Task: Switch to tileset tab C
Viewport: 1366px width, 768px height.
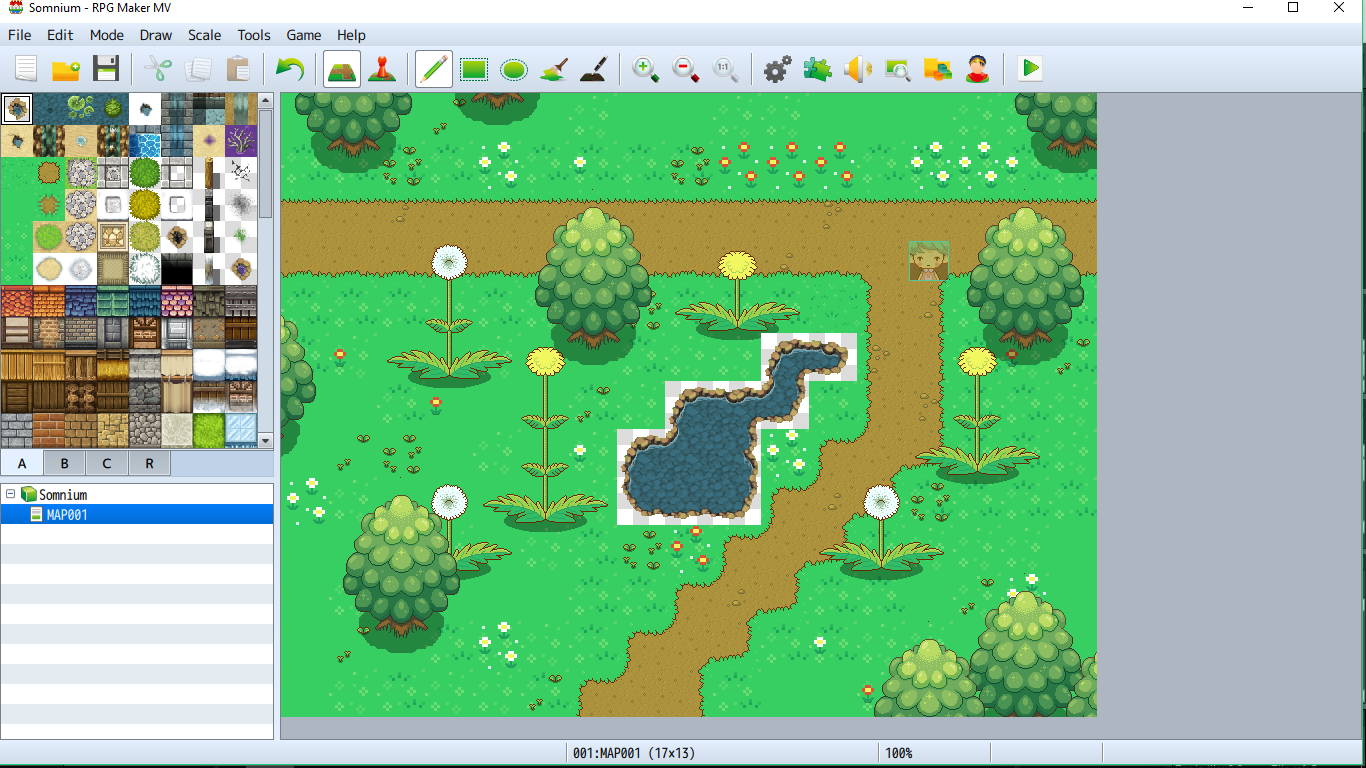Action: [107, 463]
